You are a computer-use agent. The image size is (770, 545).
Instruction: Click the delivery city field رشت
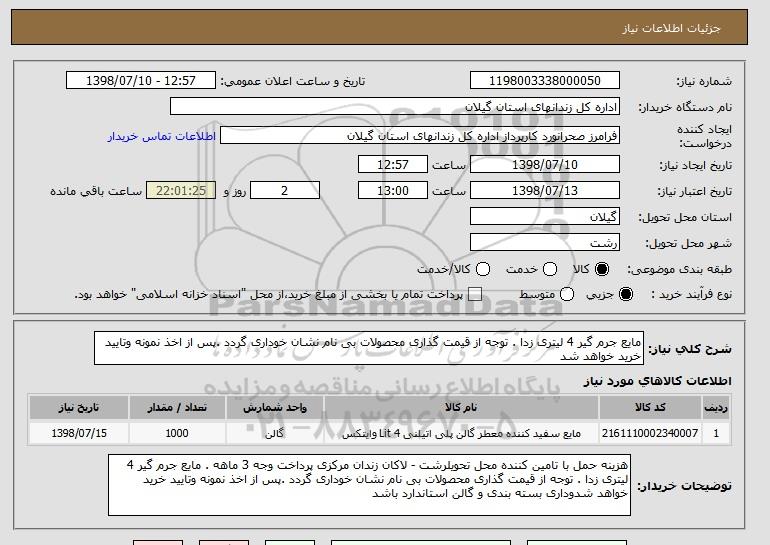coord(545,243)
